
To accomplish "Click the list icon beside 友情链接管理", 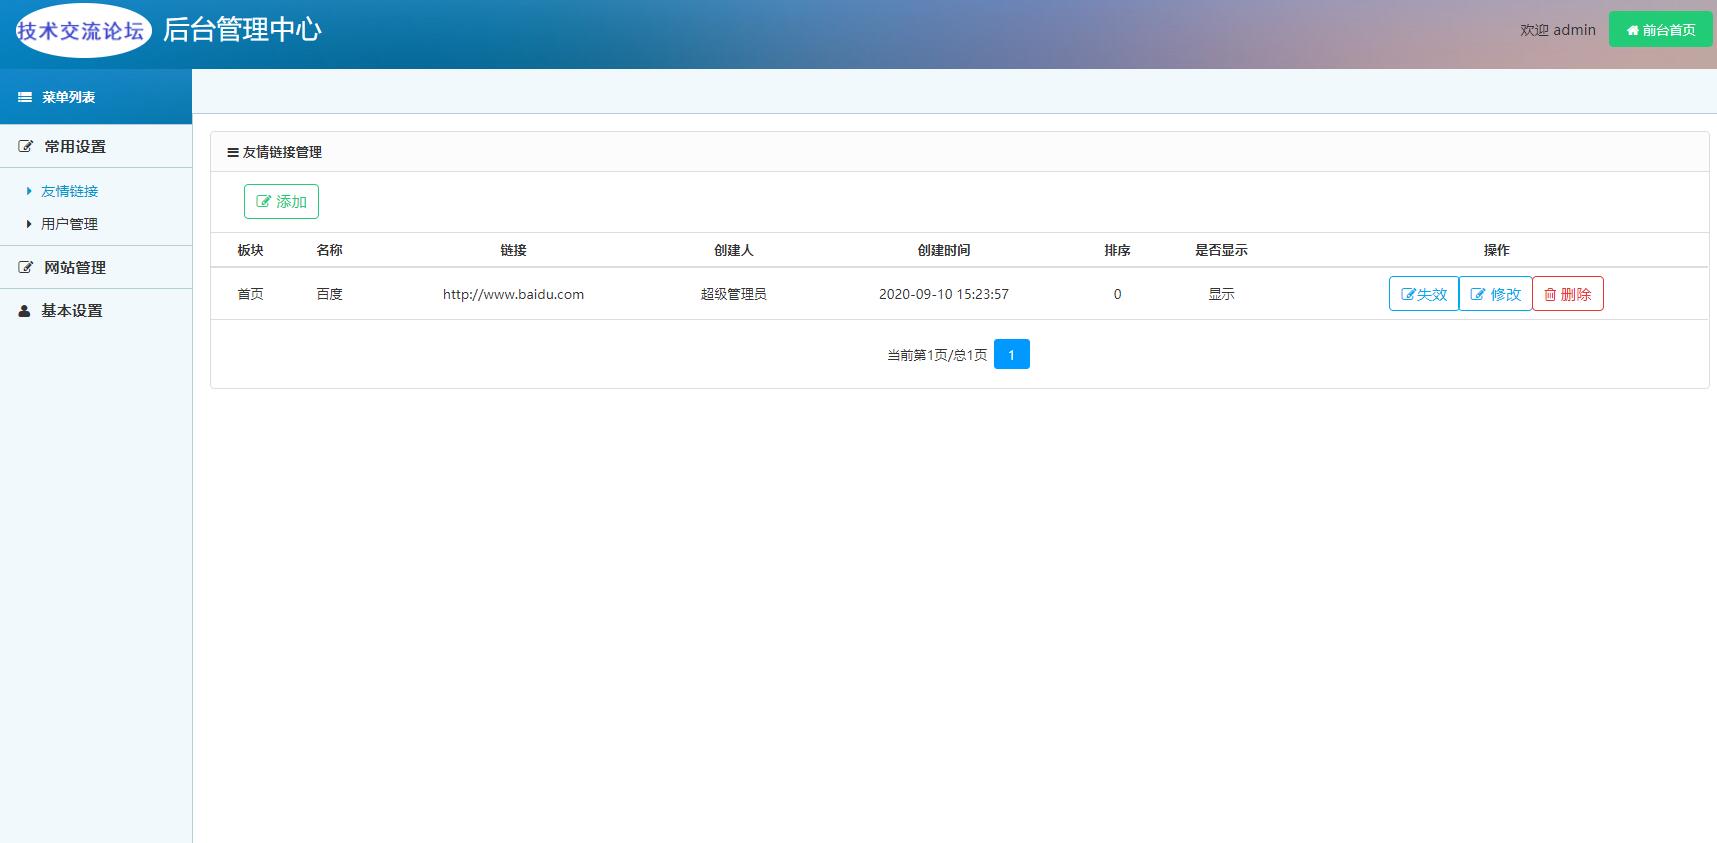I will point(233,153).
